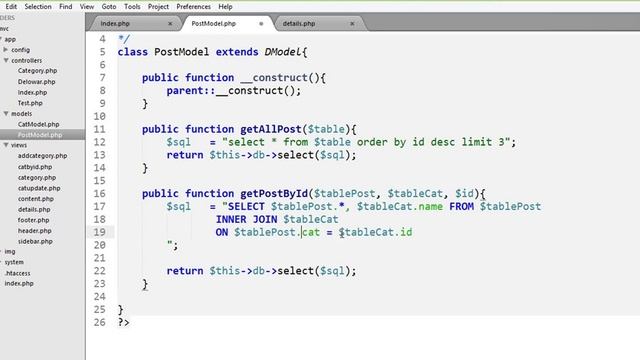Viewport: 640px width, 360px height.
Task: Open details.php in sidebar
Action: coord(34,209)
